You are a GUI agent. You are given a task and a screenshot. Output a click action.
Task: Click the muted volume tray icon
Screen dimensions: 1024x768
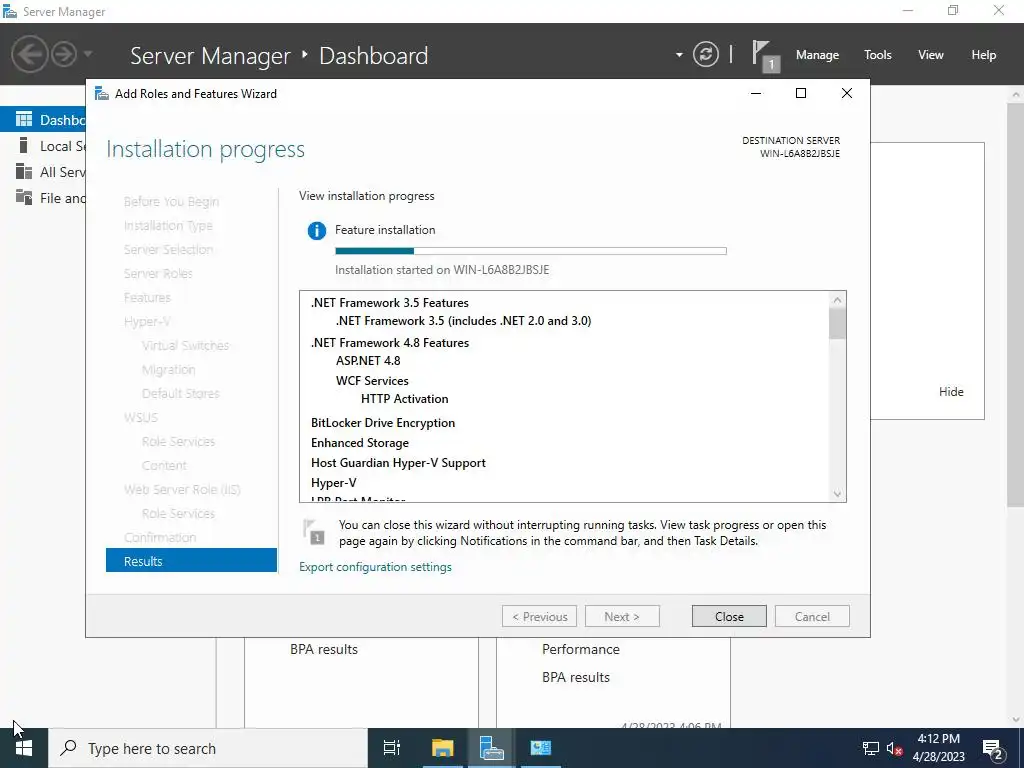point(895,748)
